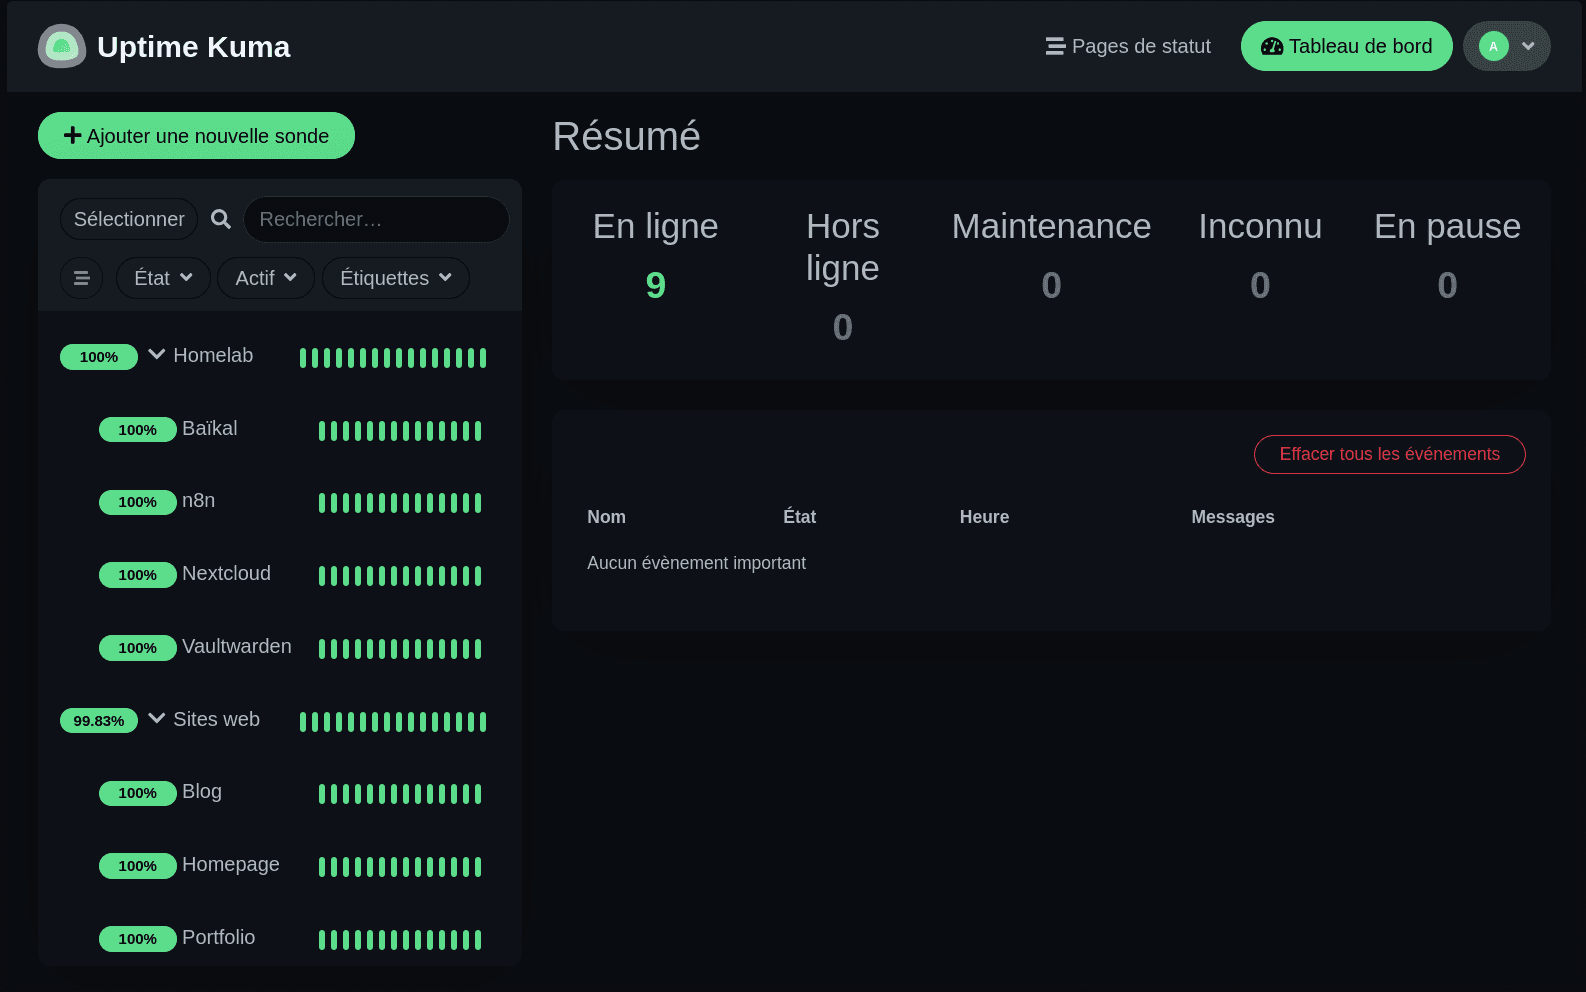1586x992 pixels.
Task: Collapse the Homelab group chevron
Action: (x=157, y=355)
